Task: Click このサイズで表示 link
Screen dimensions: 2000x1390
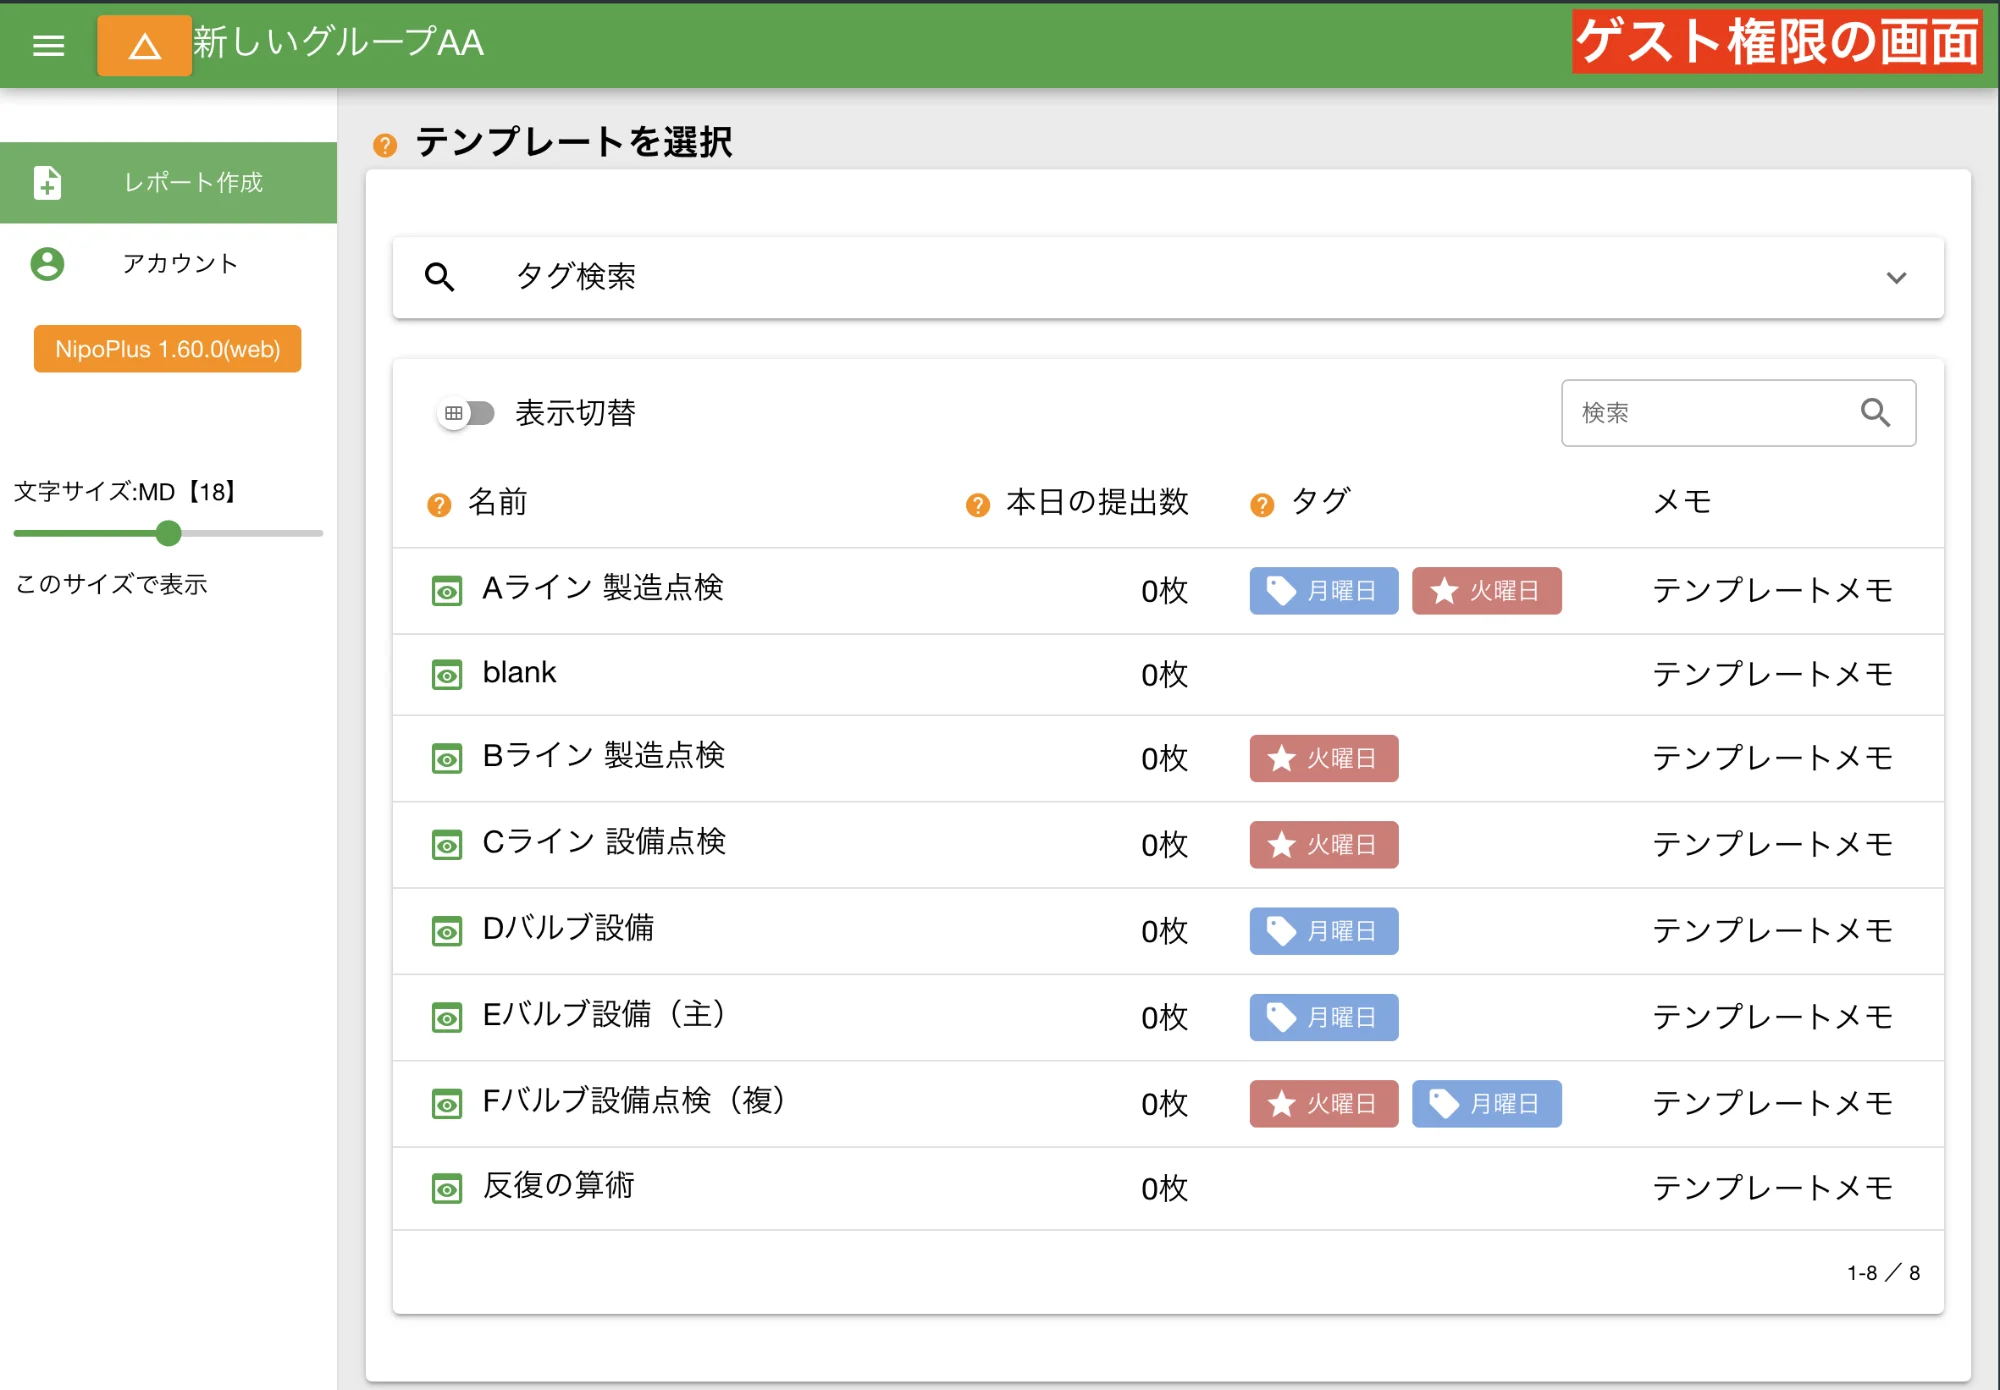Action: [x=111, y=584]
